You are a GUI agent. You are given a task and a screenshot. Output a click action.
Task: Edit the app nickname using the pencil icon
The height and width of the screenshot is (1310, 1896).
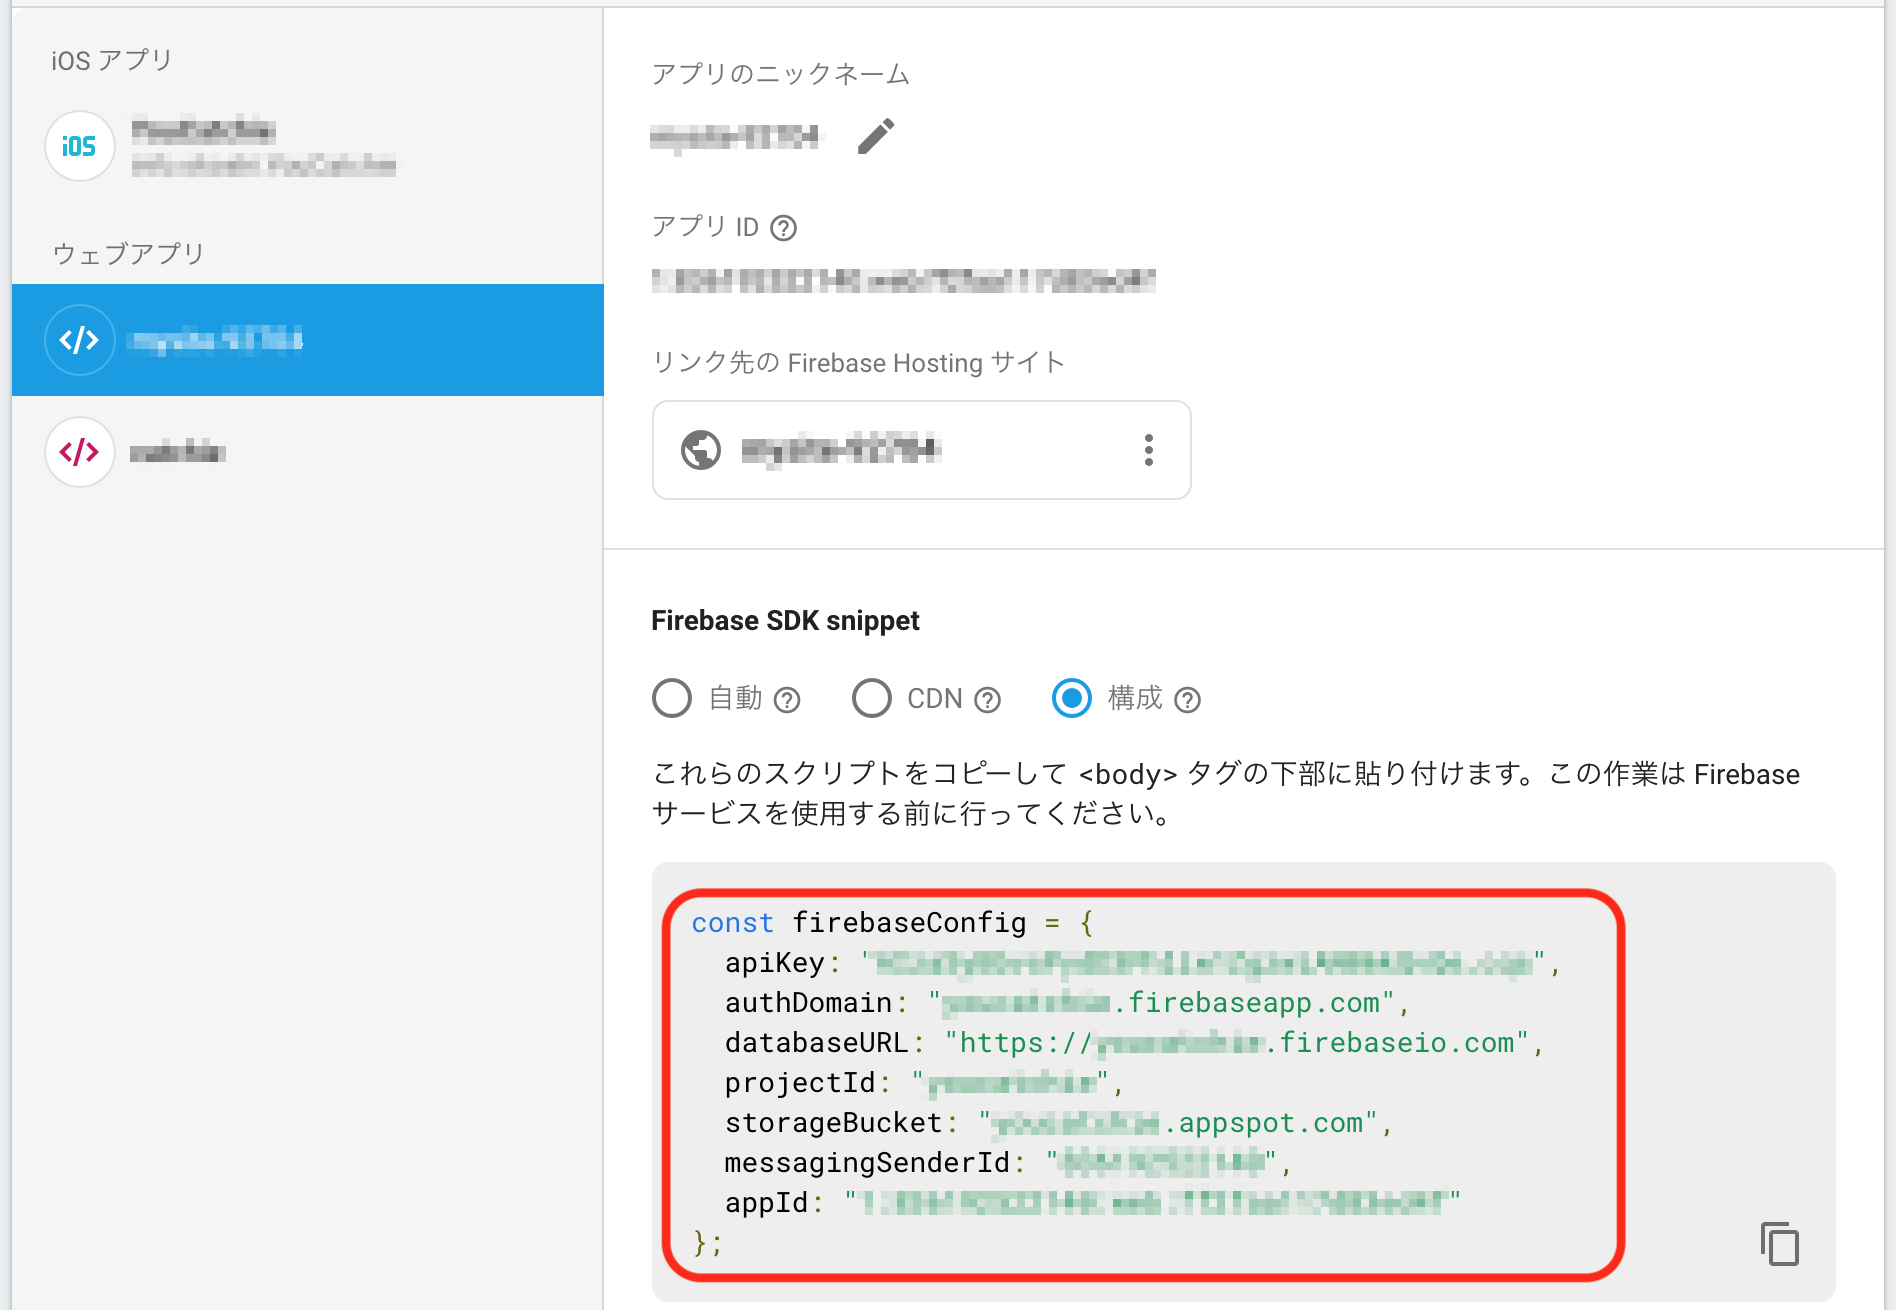[877, 137]
